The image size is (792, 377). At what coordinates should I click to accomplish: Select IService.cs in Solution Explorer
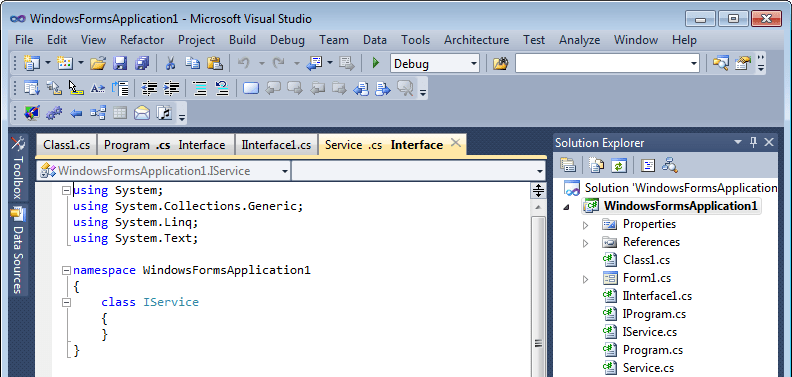[x=650, y=332]
